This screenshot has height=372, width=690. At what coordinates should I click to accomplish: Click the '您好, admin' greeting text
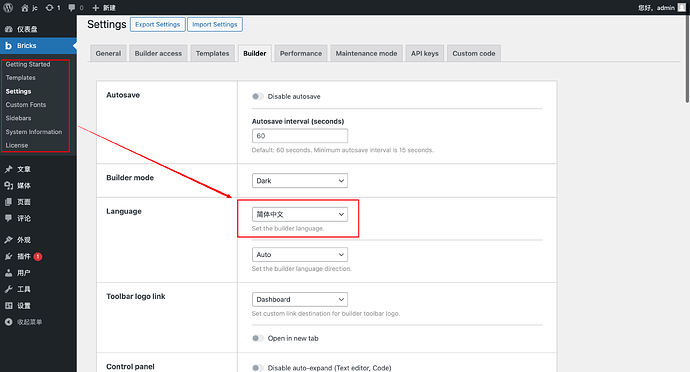656,7
